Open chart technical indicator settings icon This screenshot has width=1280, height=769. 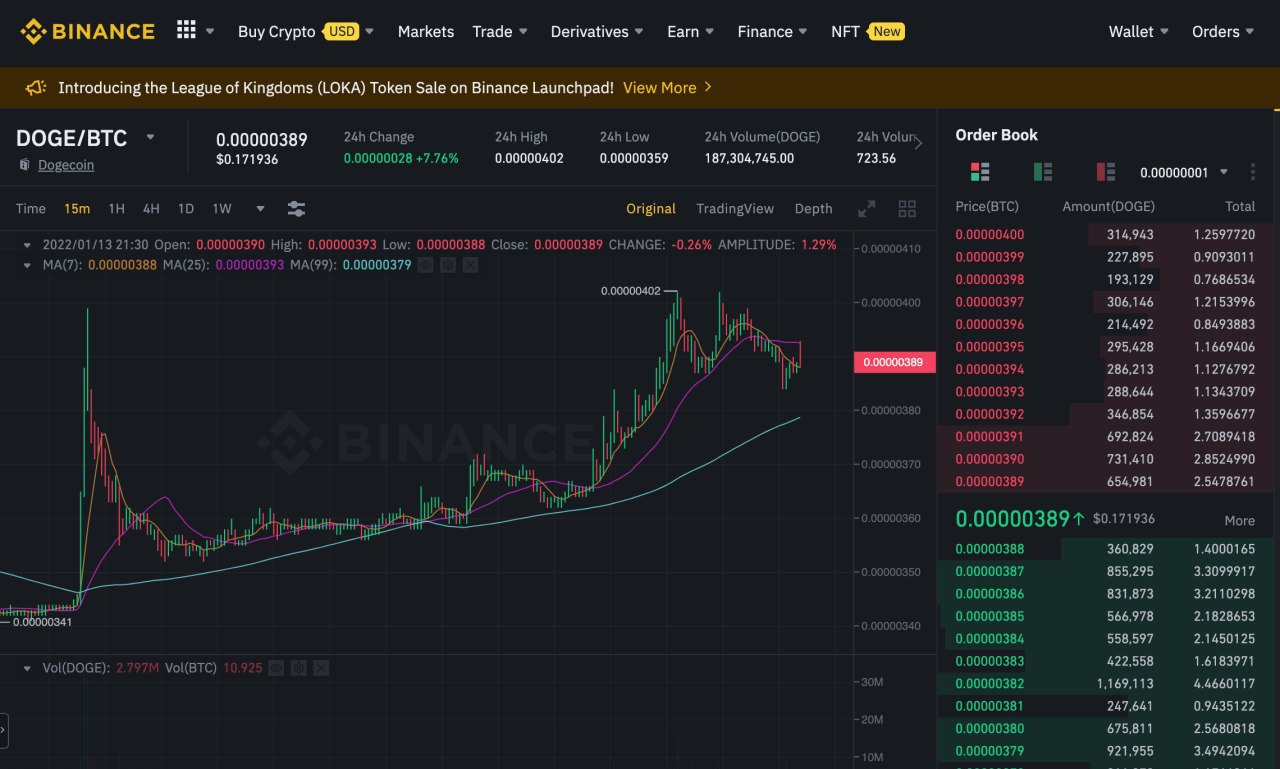296,209
